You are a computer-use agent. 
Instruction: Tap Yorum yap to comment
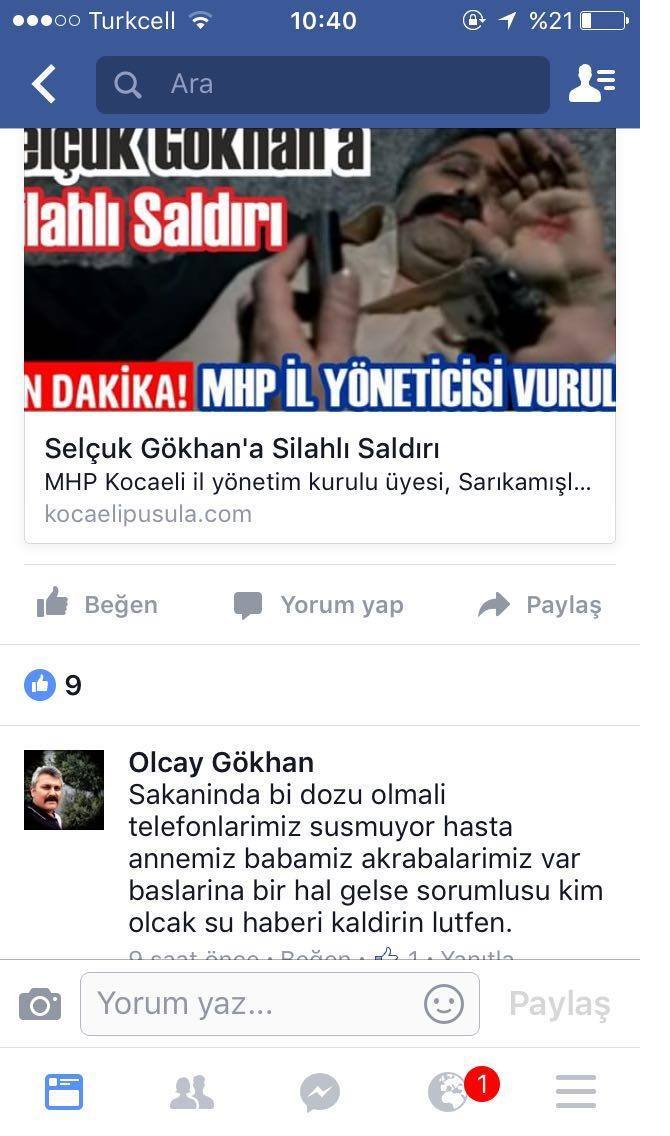(x=319, y=605)
